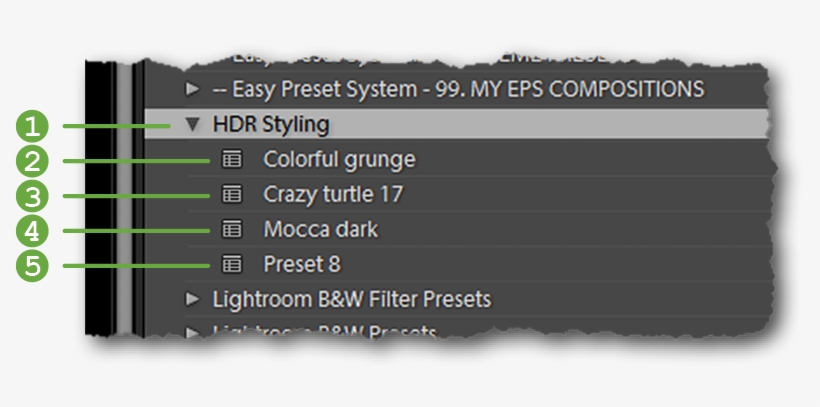Click the green callout badge numbered 5

coord(33,265)
